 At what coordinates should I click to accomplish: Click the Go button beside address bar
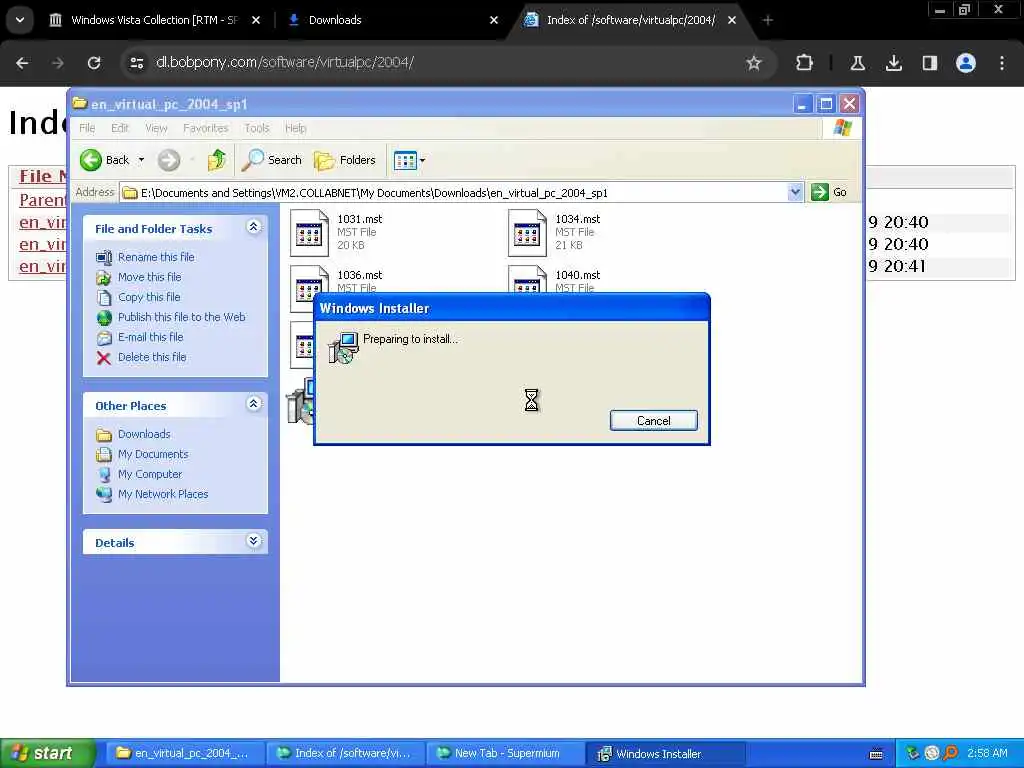click(x=829, y=192)
